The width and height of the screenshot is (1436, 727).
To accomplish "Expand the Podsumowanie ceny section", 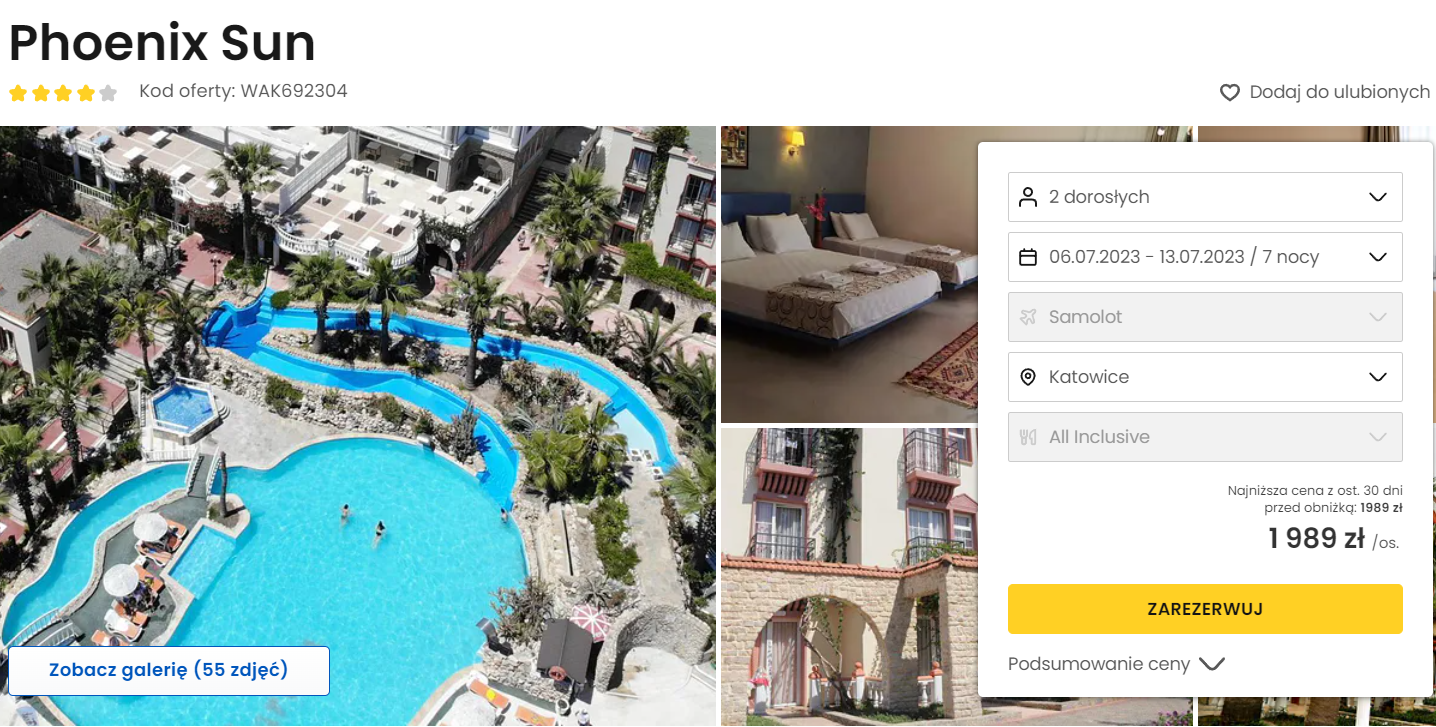I will pos(1116,664).
